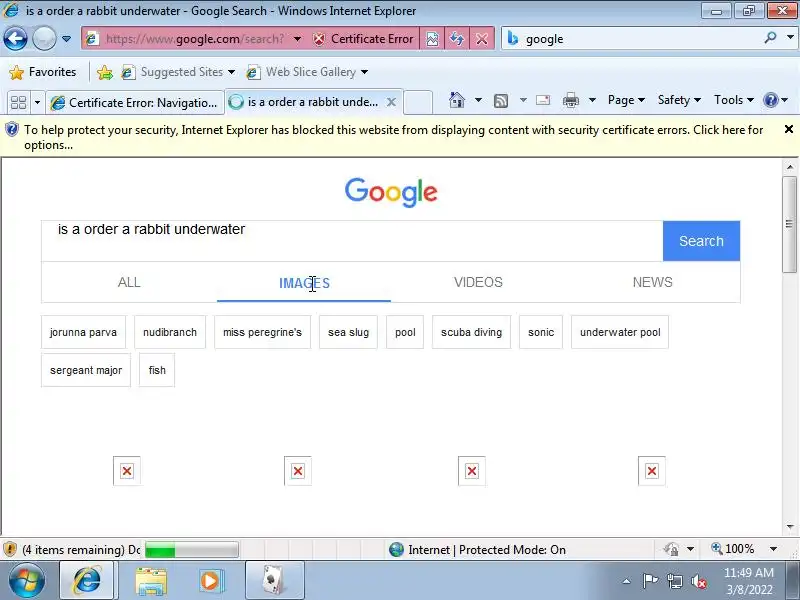Open Windows Explorer from the taskbar
The height and width of the screenshot is (600, 800).
[151, 581]
